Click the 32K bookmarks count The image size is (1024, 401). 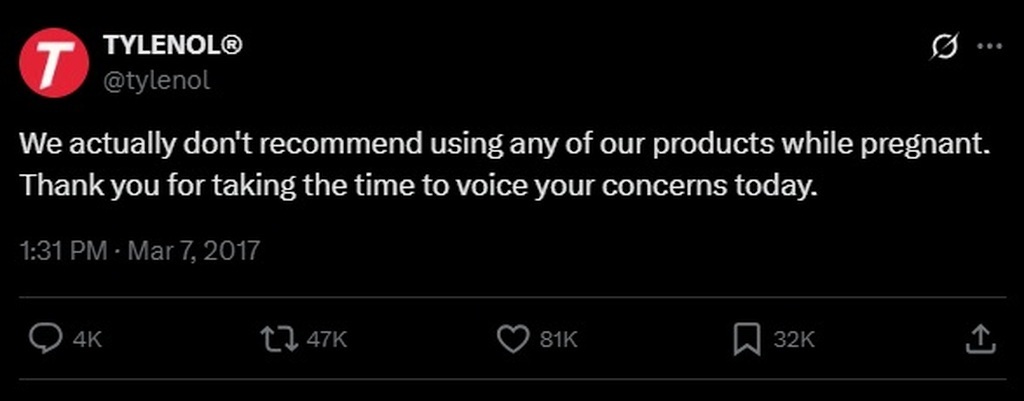click(795, 340)
